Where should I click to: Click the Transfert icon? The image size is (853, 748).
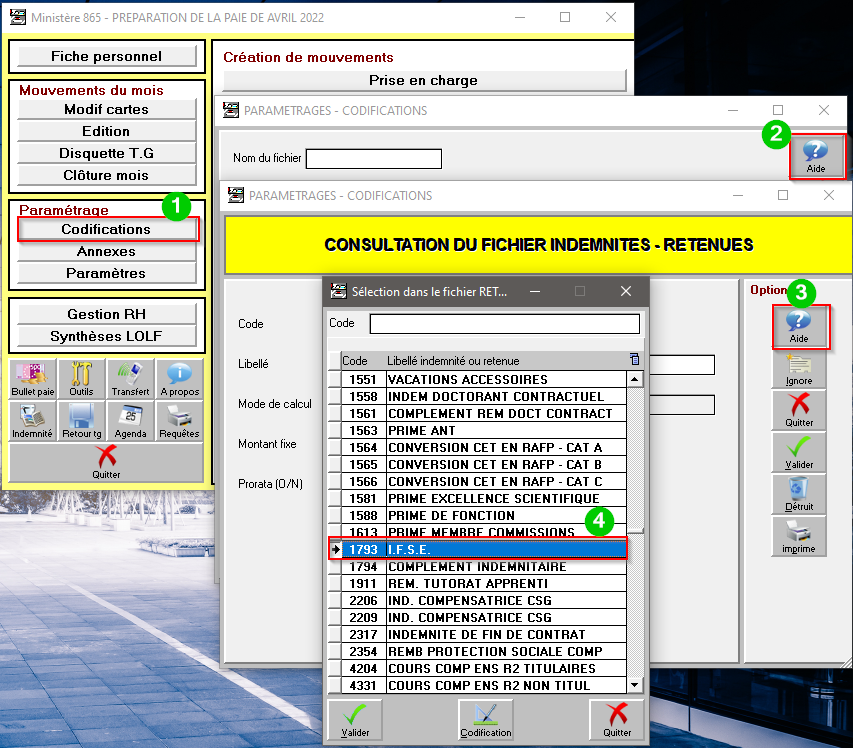(x=130, y=379)
